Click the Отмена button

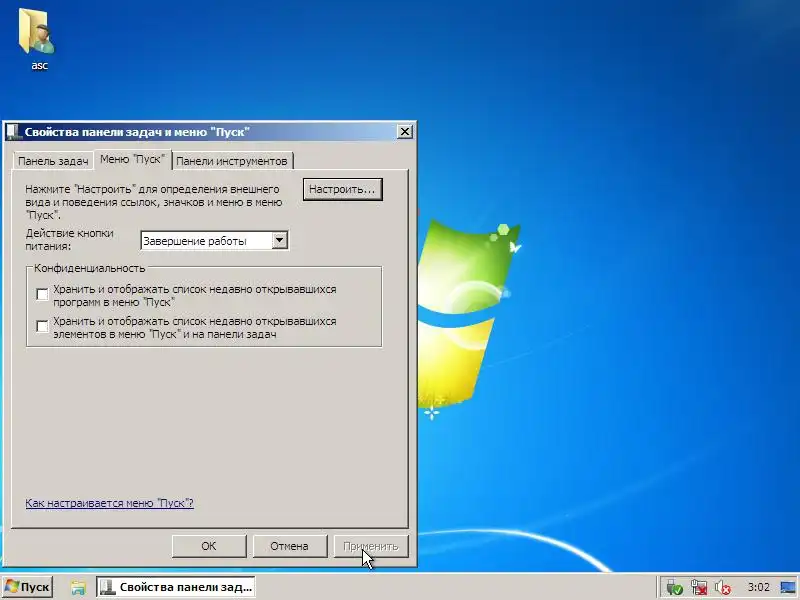click(x=289, y=546)
